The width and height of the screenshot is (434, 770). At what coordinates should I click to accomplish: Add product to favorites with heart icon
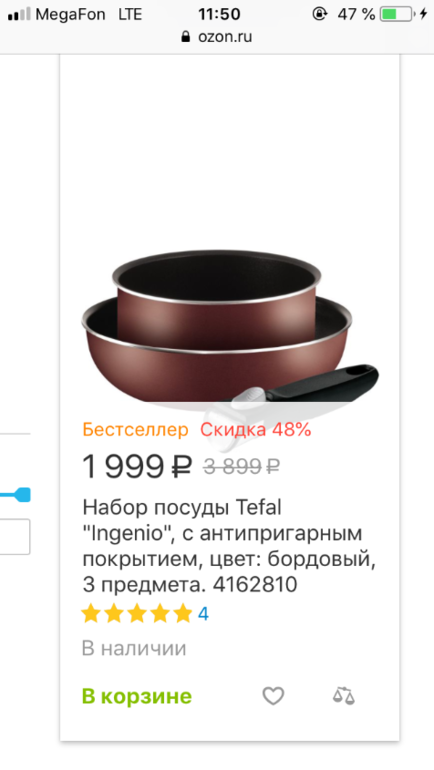[273, 696]
